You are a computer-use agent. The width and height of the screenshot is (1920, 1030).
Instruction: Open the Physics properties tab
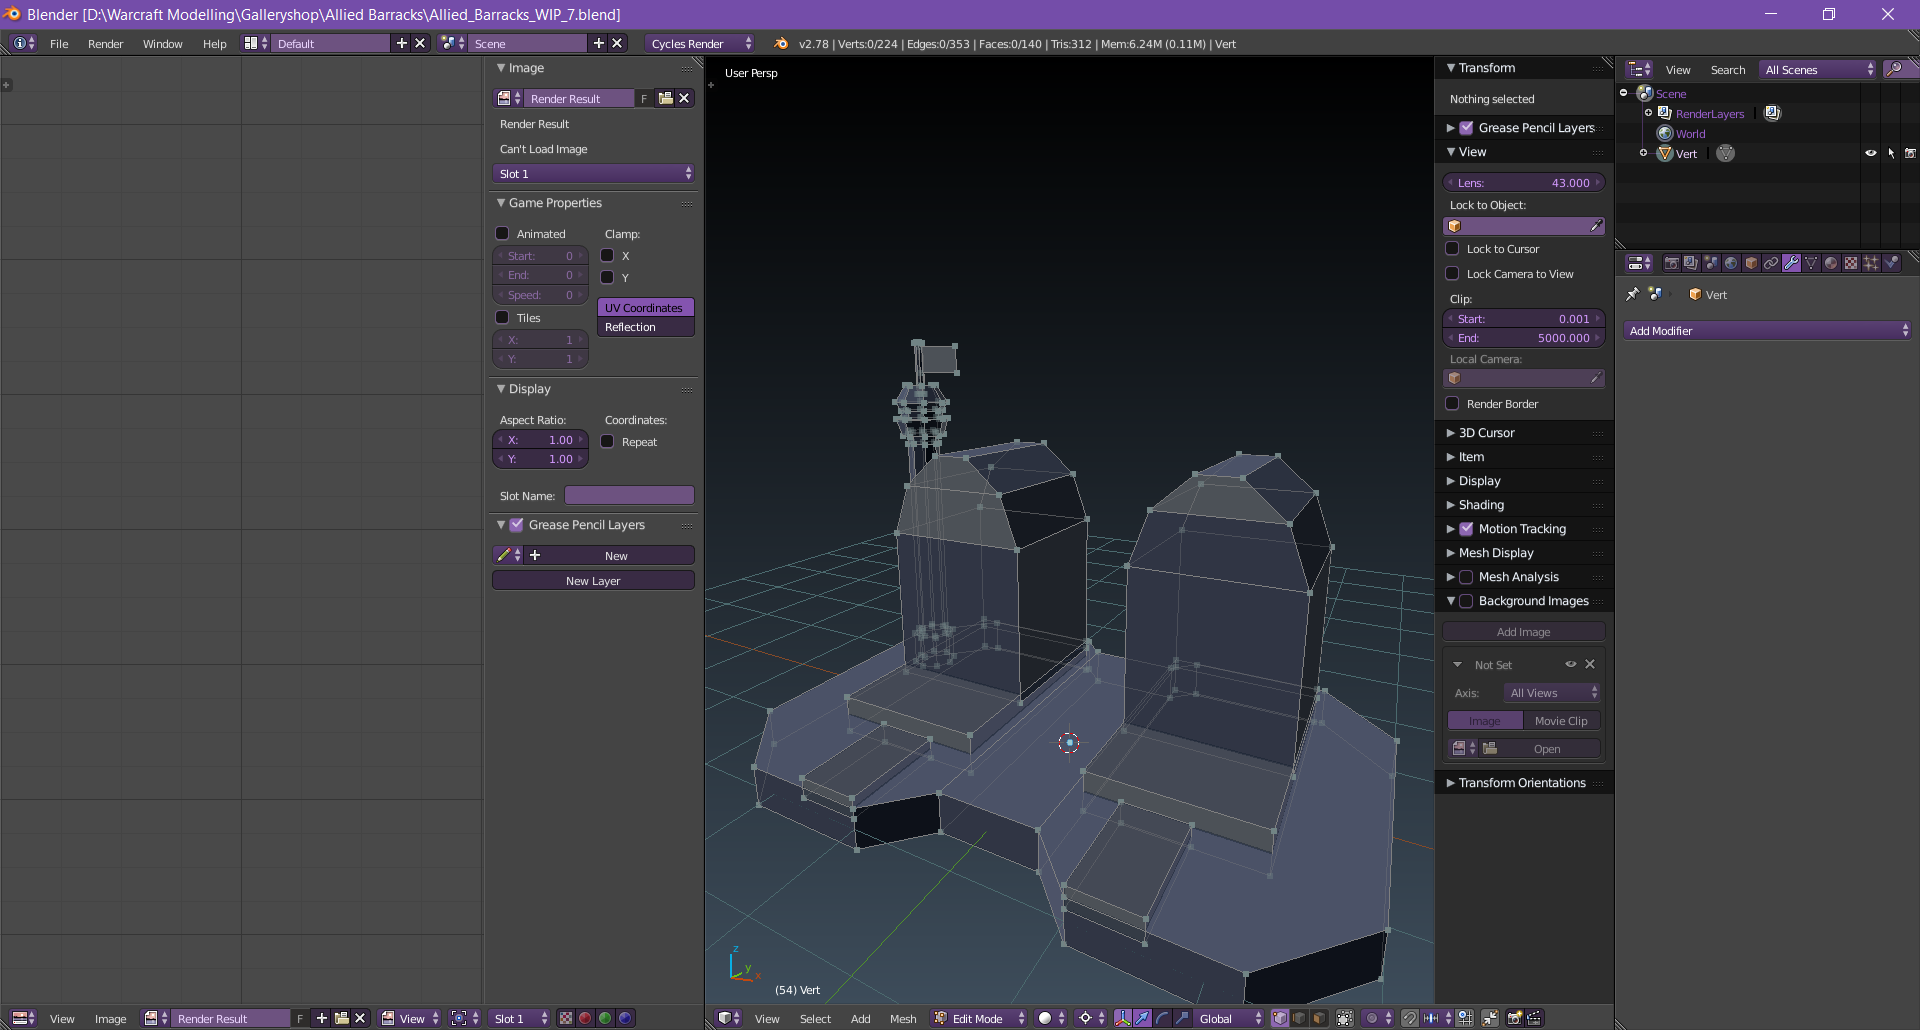coord(1891,263)
